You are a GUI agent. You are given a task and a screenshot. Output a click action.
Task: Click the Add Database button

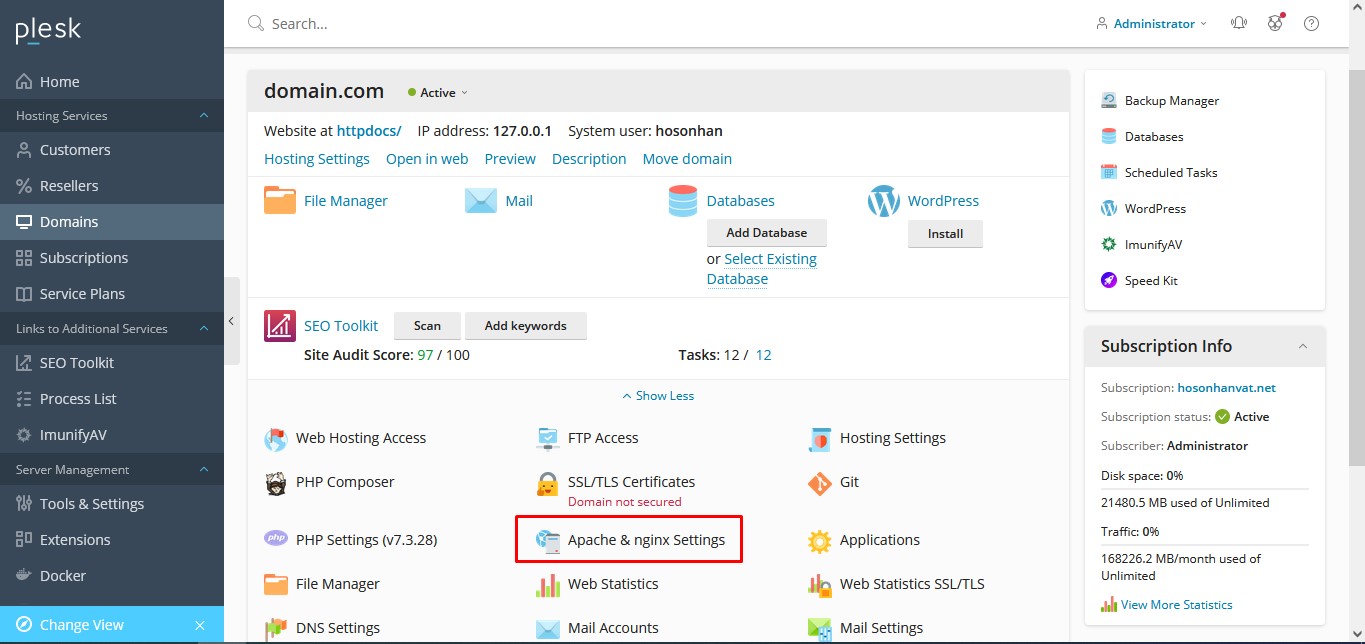coord(766,232)
